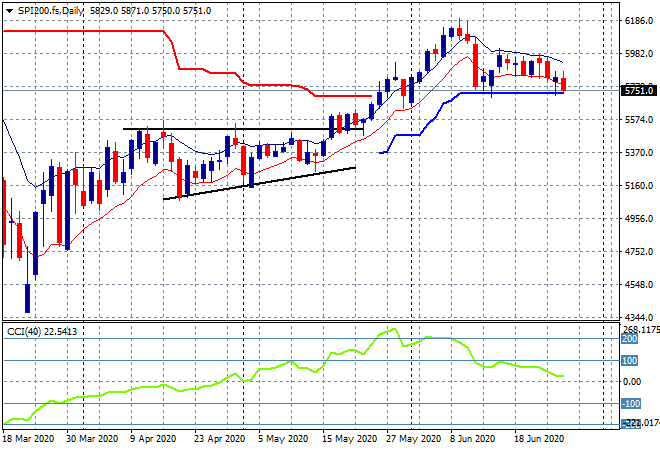The height and width of the screenshot is (450, 660).
Task: Select the thick blue support line near 5740
Action: 511,93
